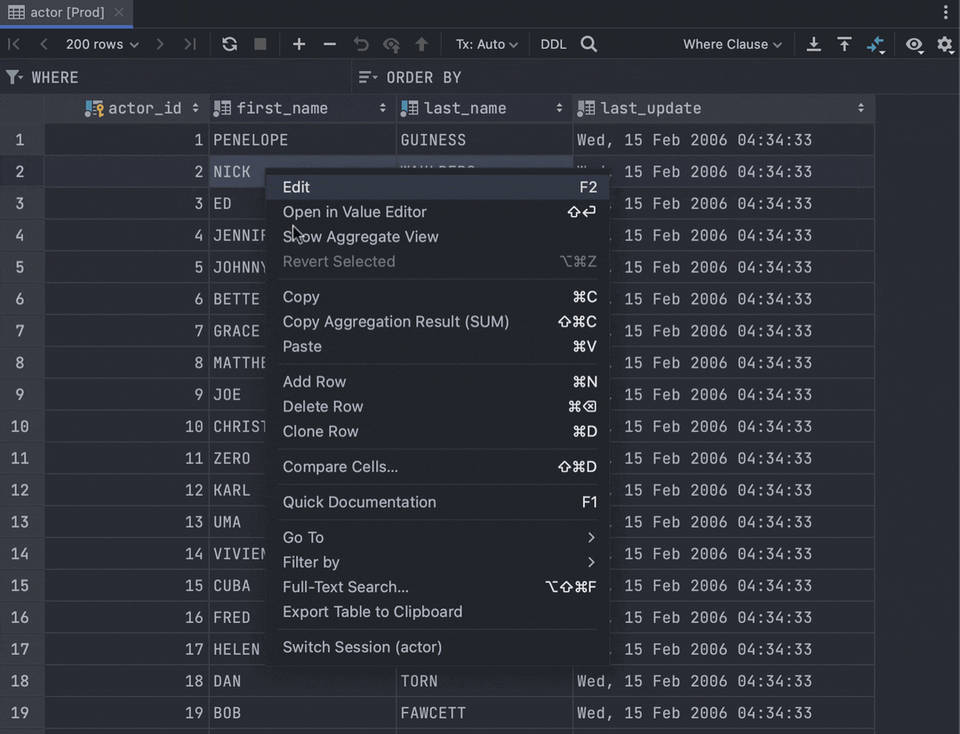Open view options via the eye icon
960x734 pixels.
coord(913,44)
